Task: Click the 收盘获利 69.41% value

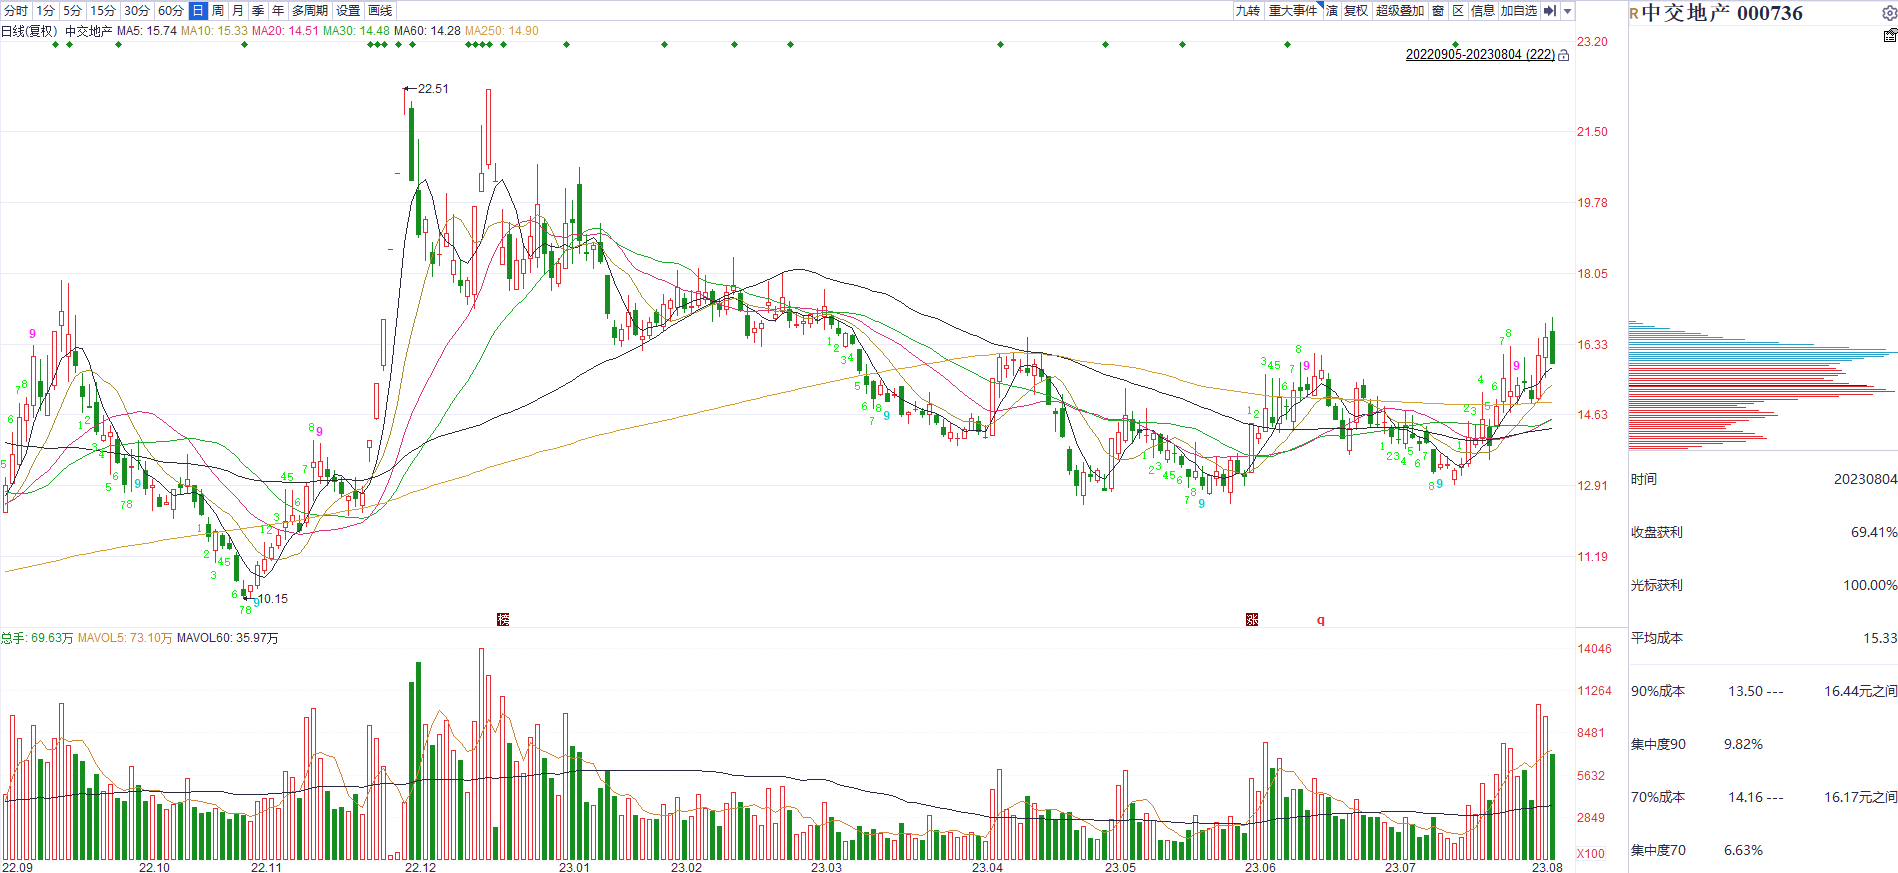Action: pyautogui.click(x=1874, y=533)
